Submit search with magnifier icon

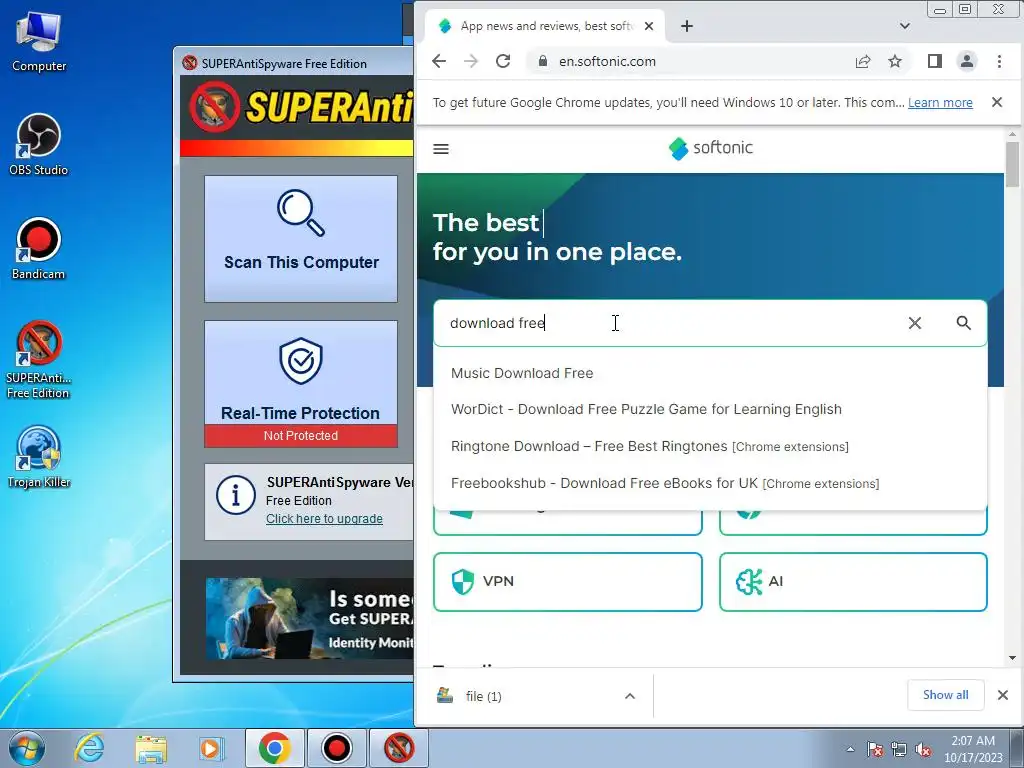coord(963,323)
